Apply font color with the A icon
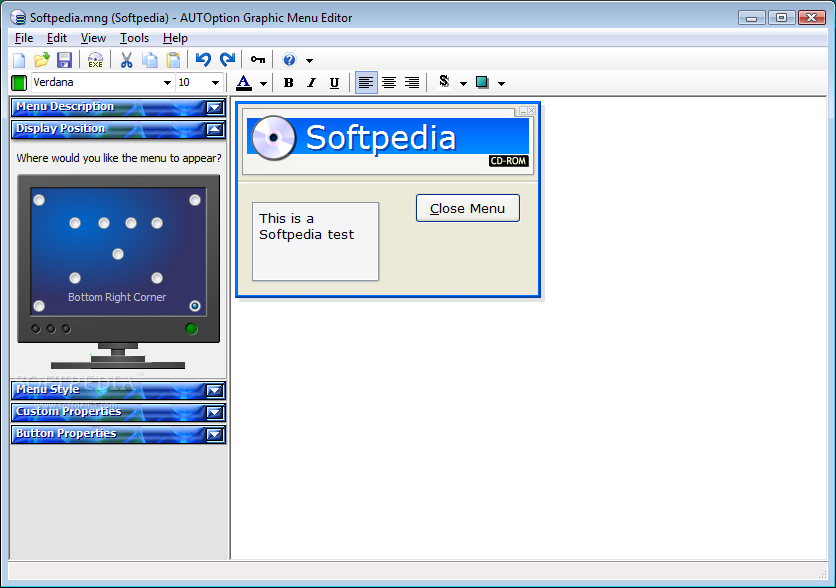Image resolution: width=836 pixels, height=588 pixels. [244, 83]
